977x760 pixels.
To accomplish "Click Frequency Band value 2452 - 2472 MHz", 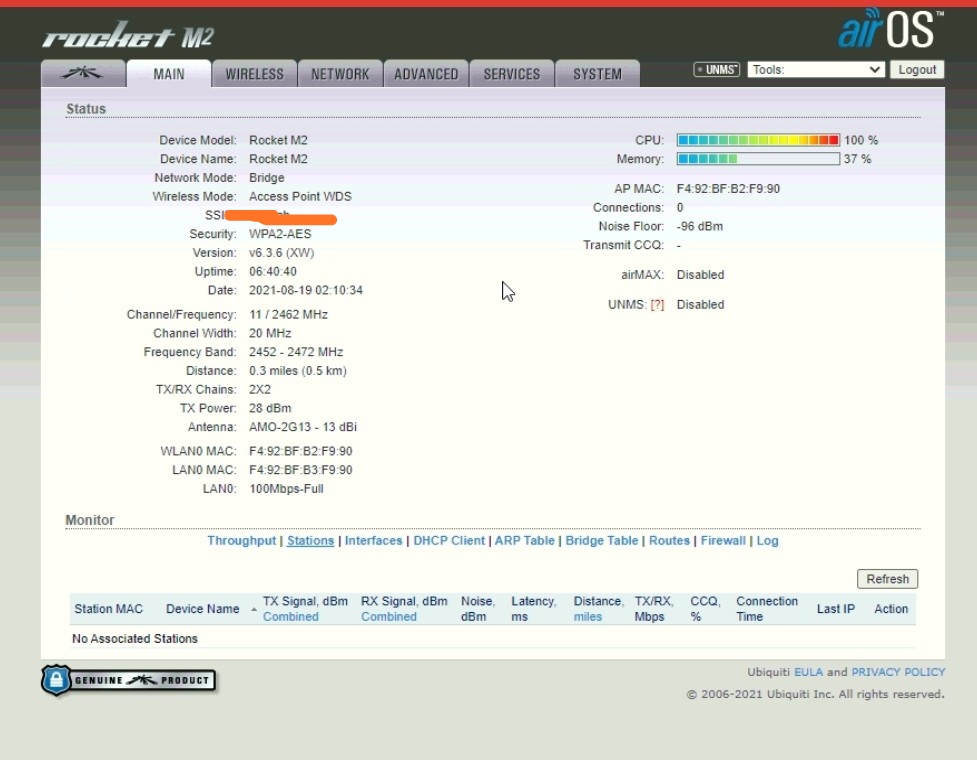I will [x=296, y=352].
